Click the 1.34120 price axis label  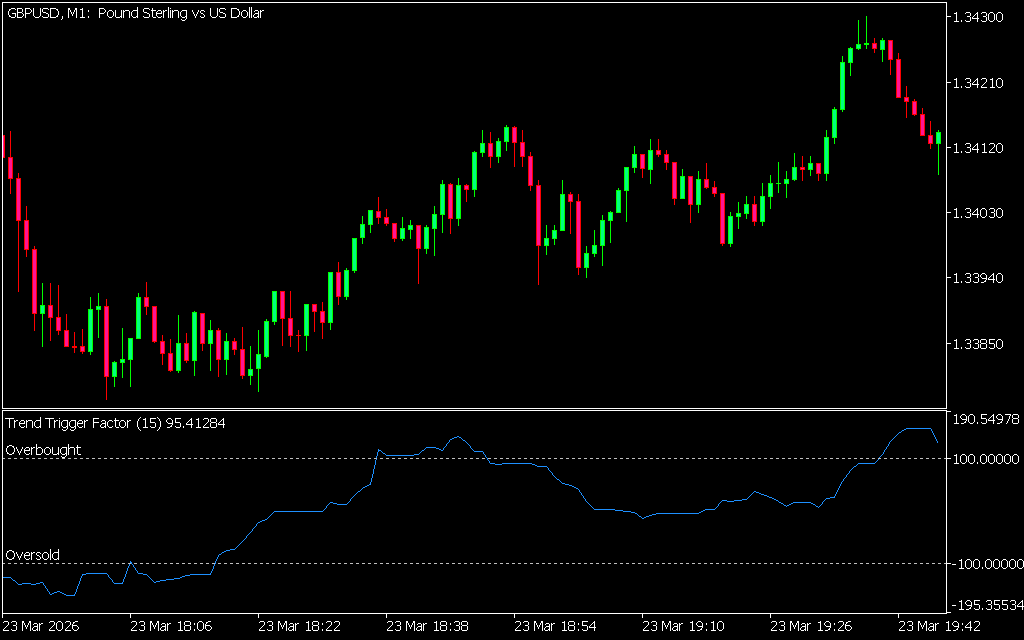pos(983,148)
